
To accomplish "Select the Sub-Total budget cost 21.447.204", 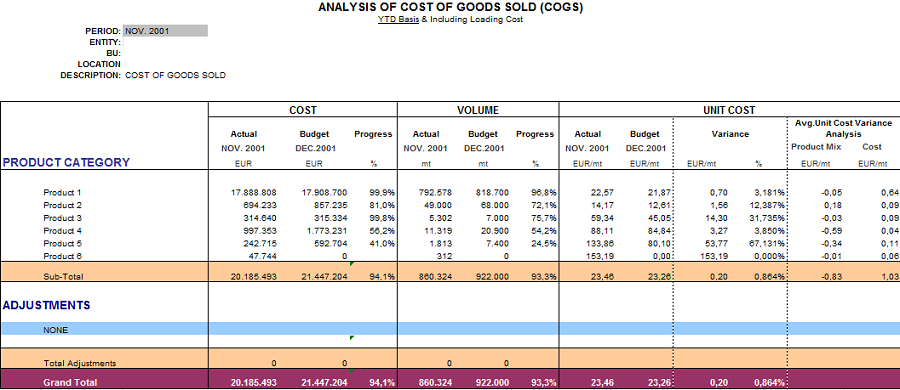I will pos(324,276).
